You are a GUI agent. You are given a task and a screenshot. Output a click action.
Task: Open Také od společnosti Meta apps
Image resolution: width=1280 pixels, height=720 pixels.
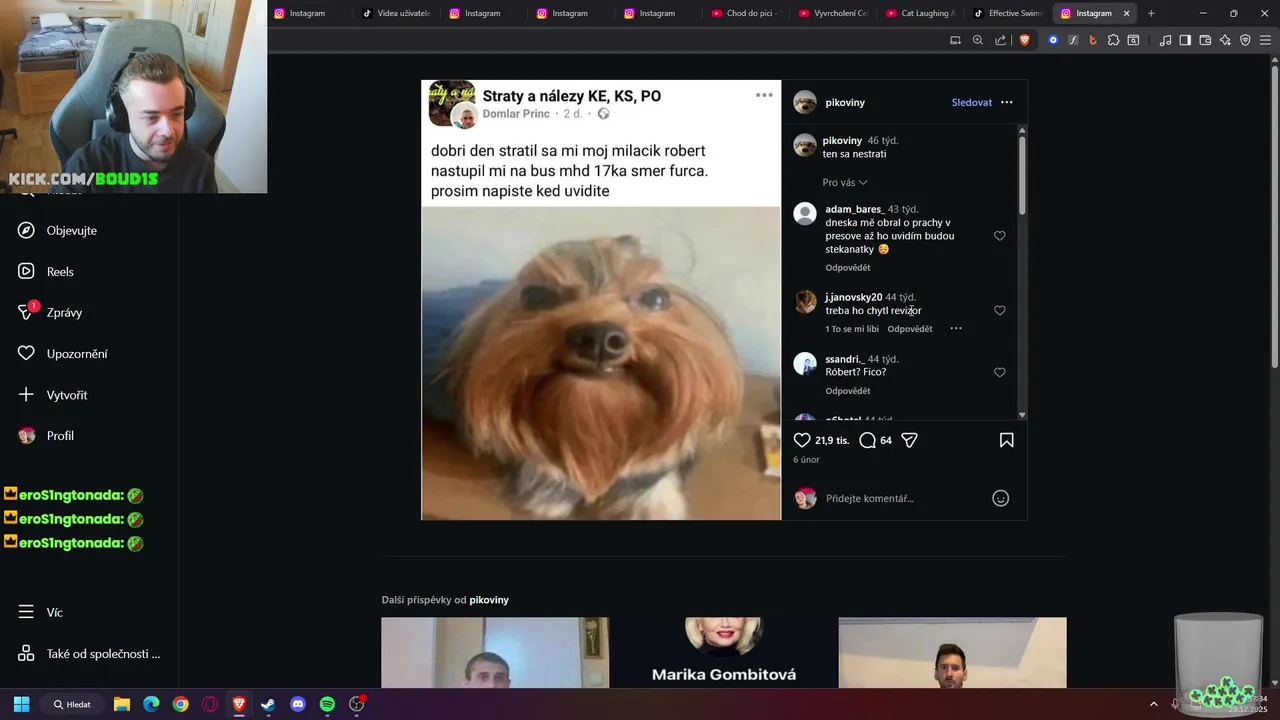click(88, 654)
